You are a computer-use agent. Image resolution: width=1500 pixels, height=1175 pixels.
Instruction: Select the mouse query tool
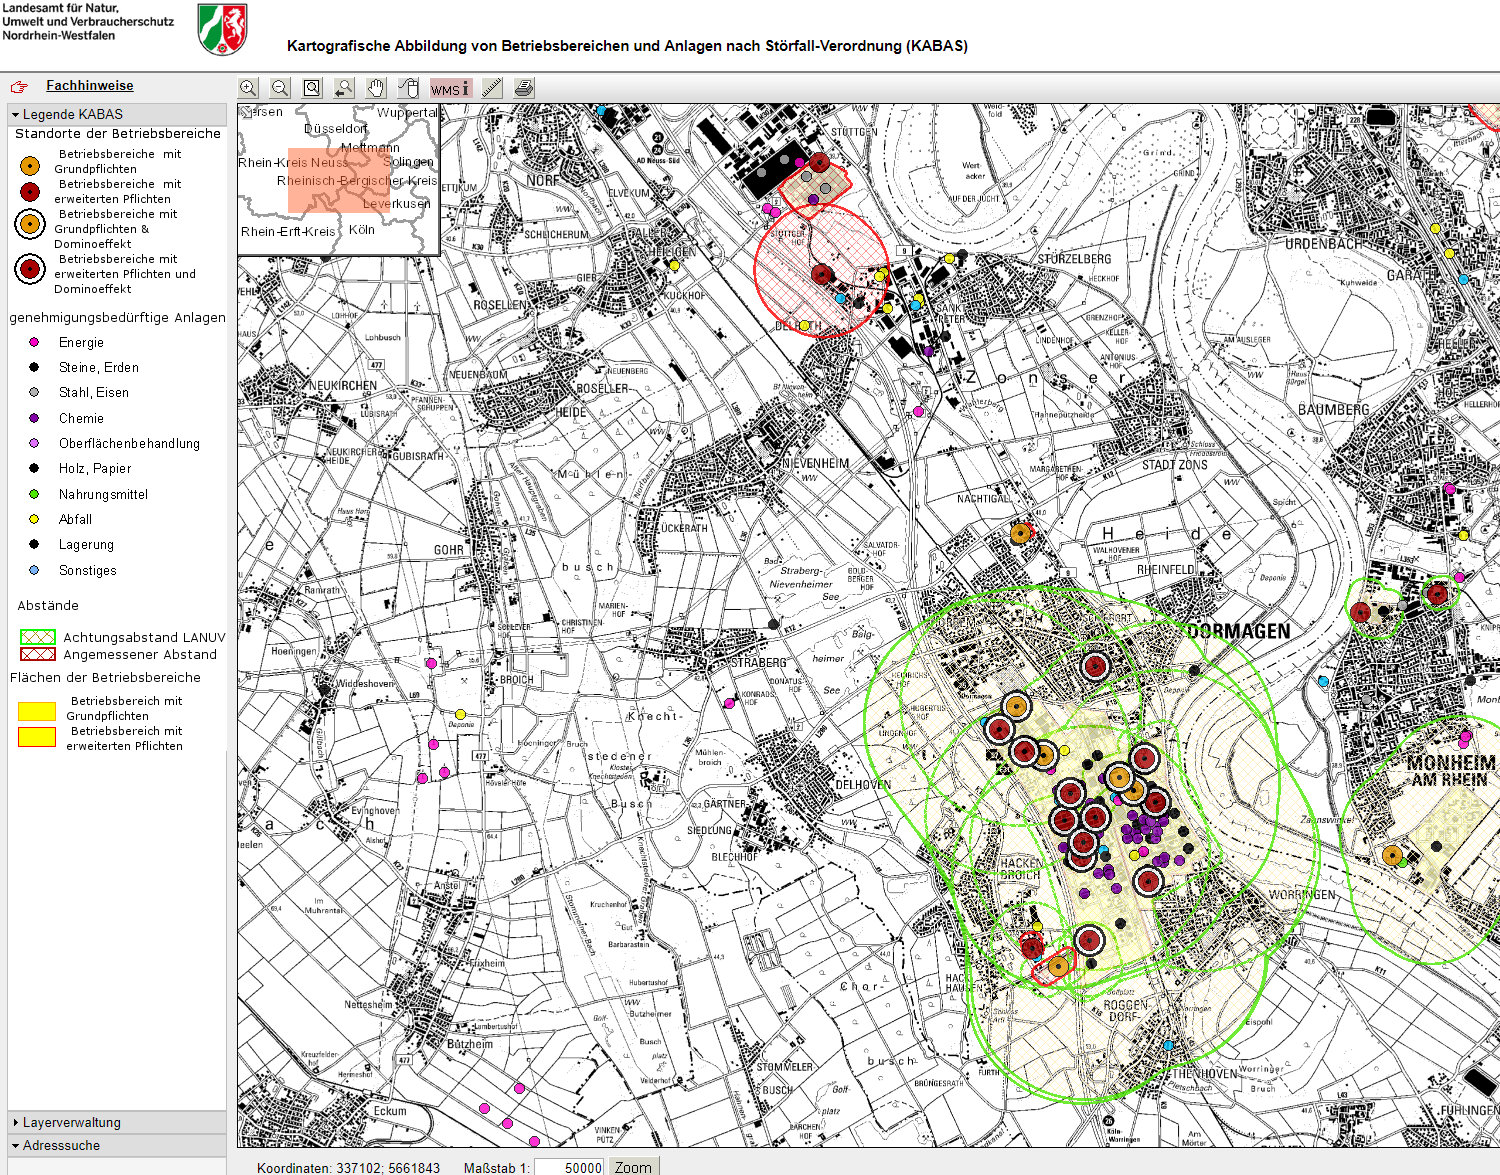click(408, 88)
